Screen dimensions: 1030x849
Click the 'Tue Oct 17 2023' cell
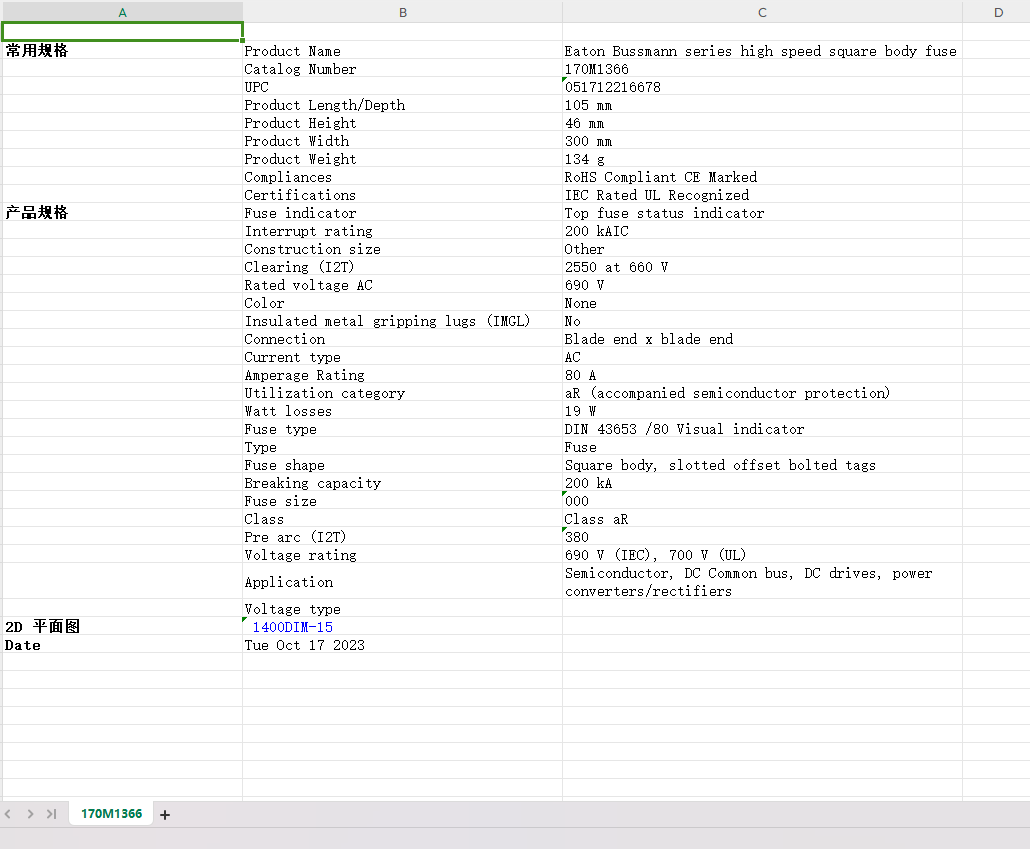click(x=403, y=645)
